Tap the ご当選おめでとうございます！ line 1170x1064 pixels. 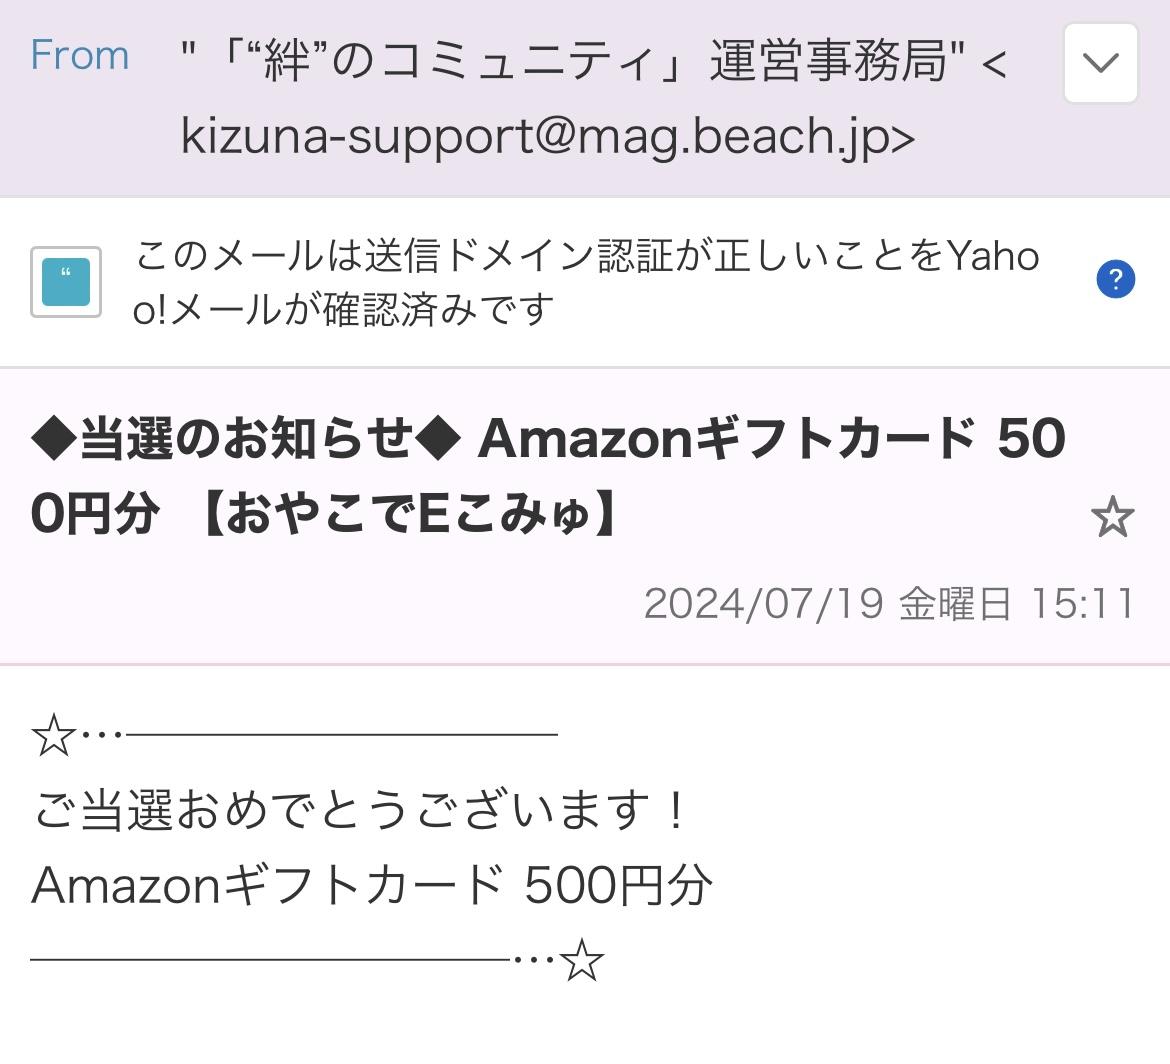[x=360, y=810]
